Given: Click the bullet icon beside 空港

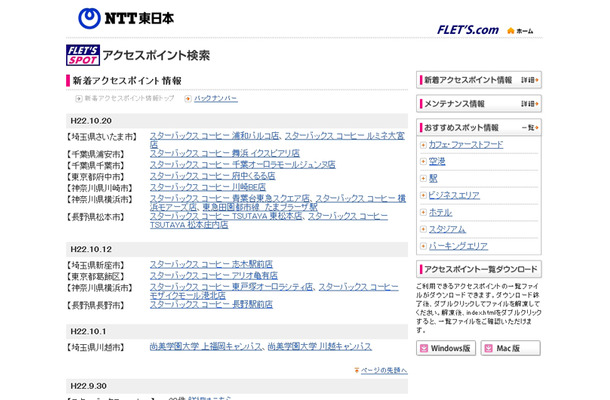Looking at the screenshot, I should click(423, 161).
